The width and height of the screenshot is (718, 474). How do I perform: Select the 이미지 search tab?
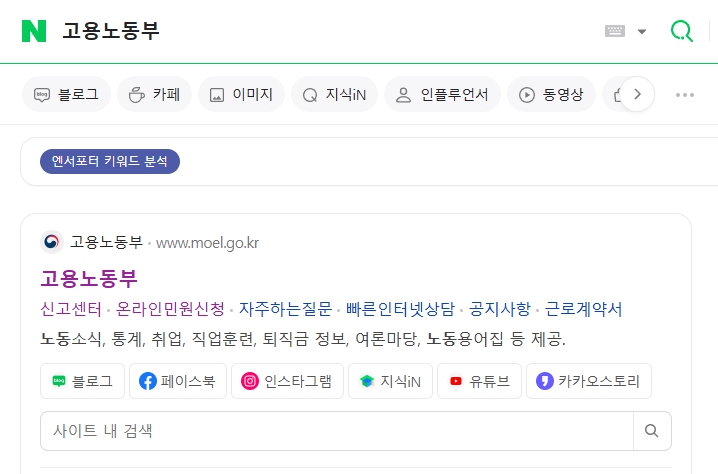coord(241,95)
